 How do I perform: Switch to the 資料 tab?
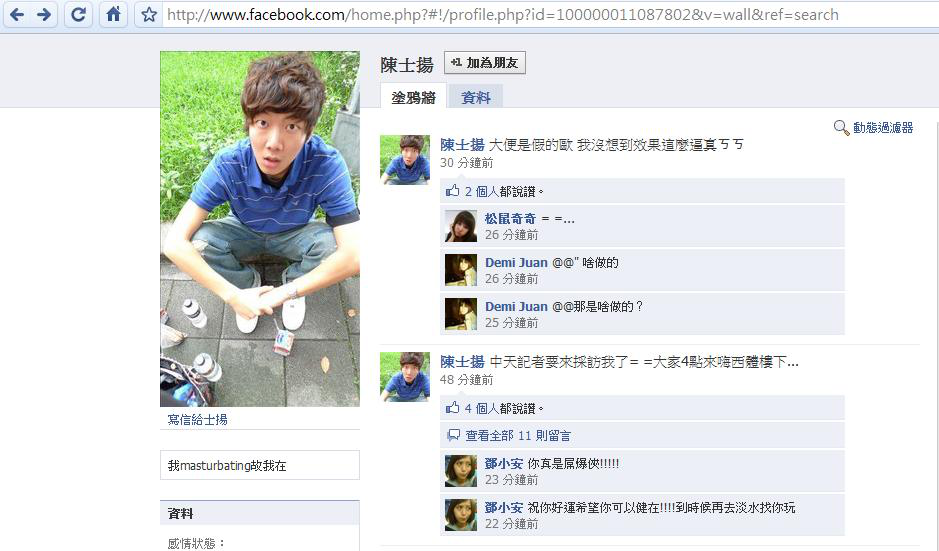[x=475, y=98]
